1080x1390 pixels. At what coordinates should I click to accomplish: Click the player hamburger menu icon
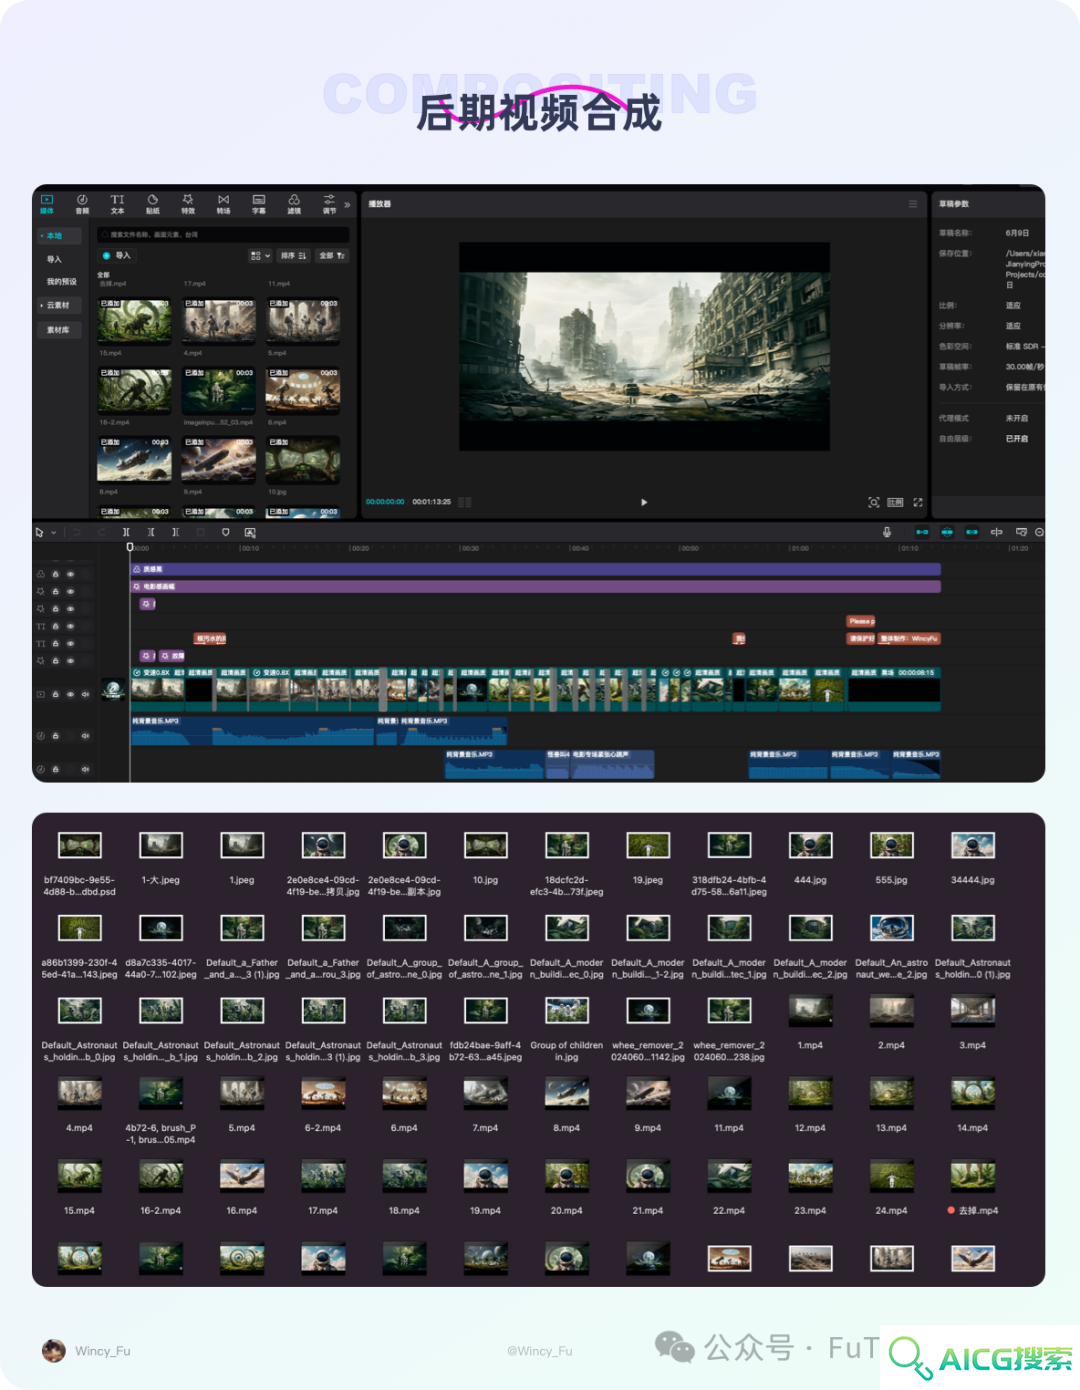(x=913, y=204)
